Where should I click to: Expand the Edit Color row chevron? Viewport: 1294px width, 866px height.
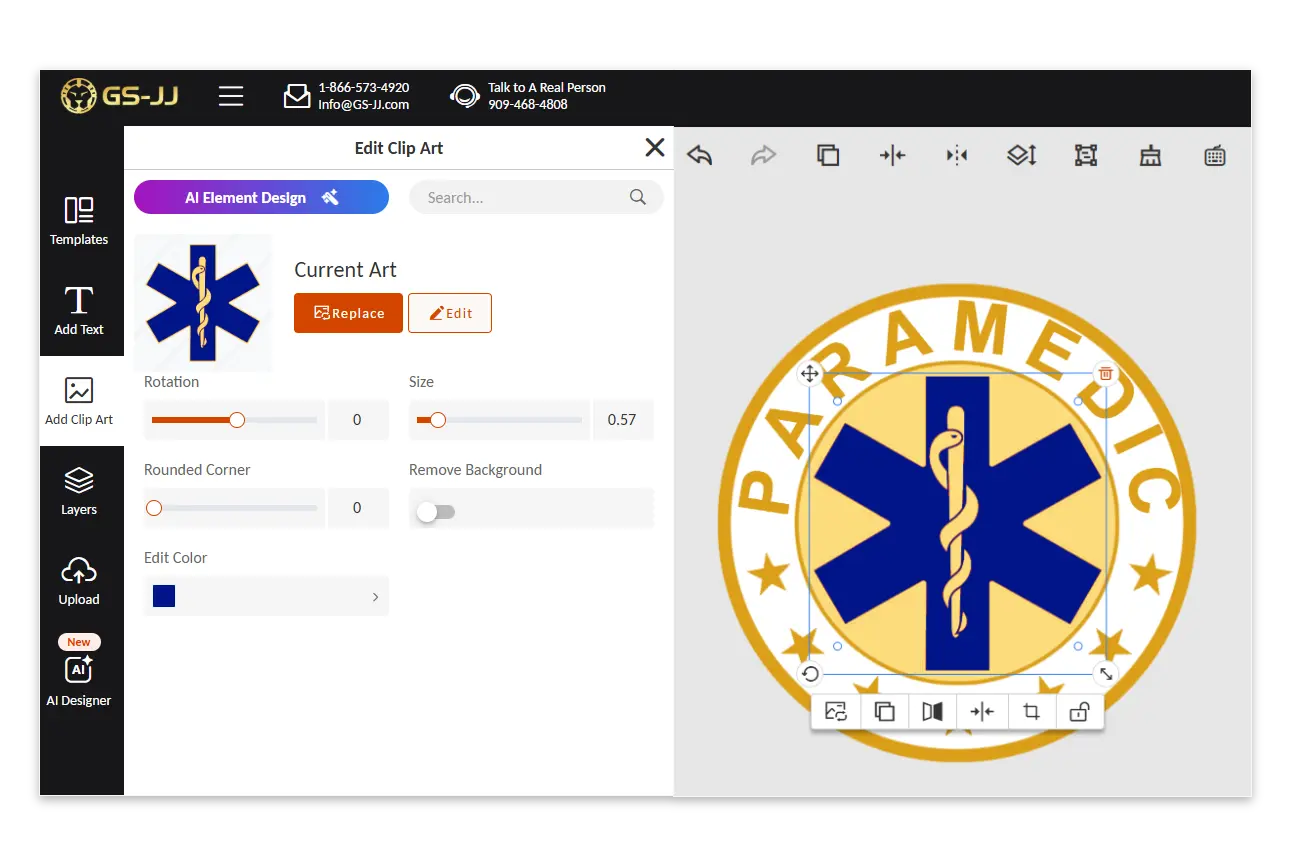click(375, 597)
